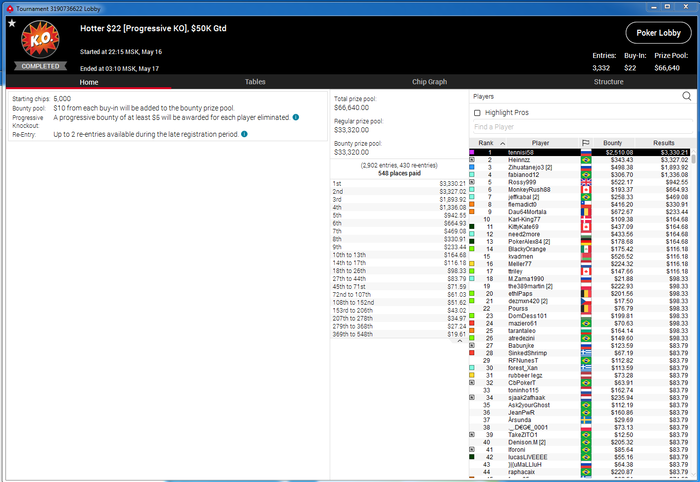Select the player row fabianod12

click(x=579, y=175)
